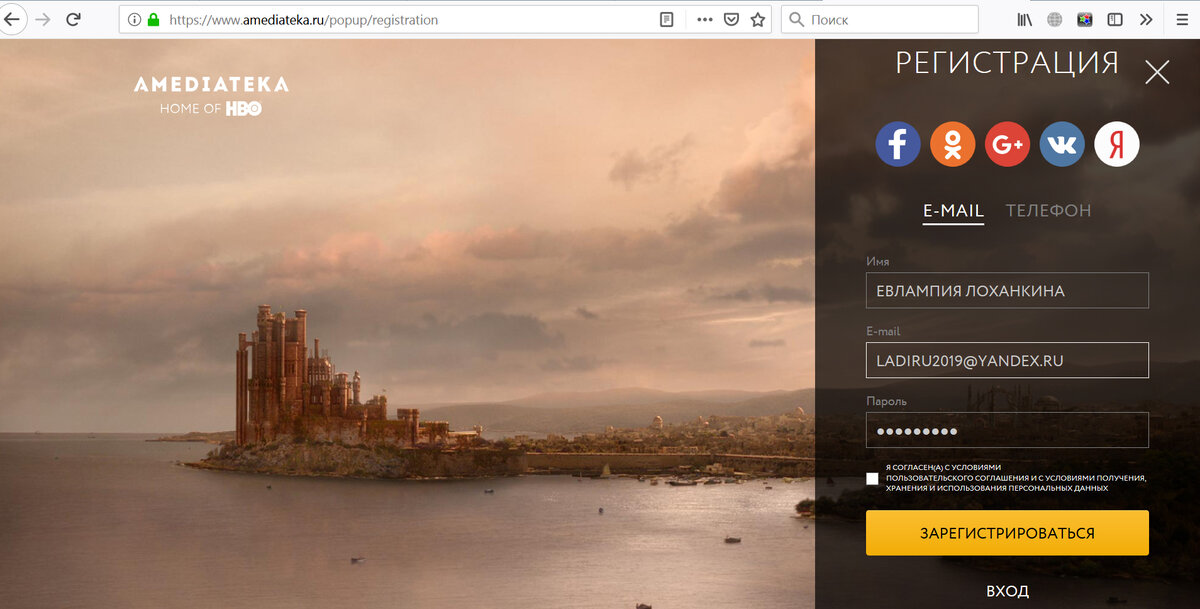Open the page actions three-dots menu
The width and height of the screenshot is (1200, 609).
point(705,19)
